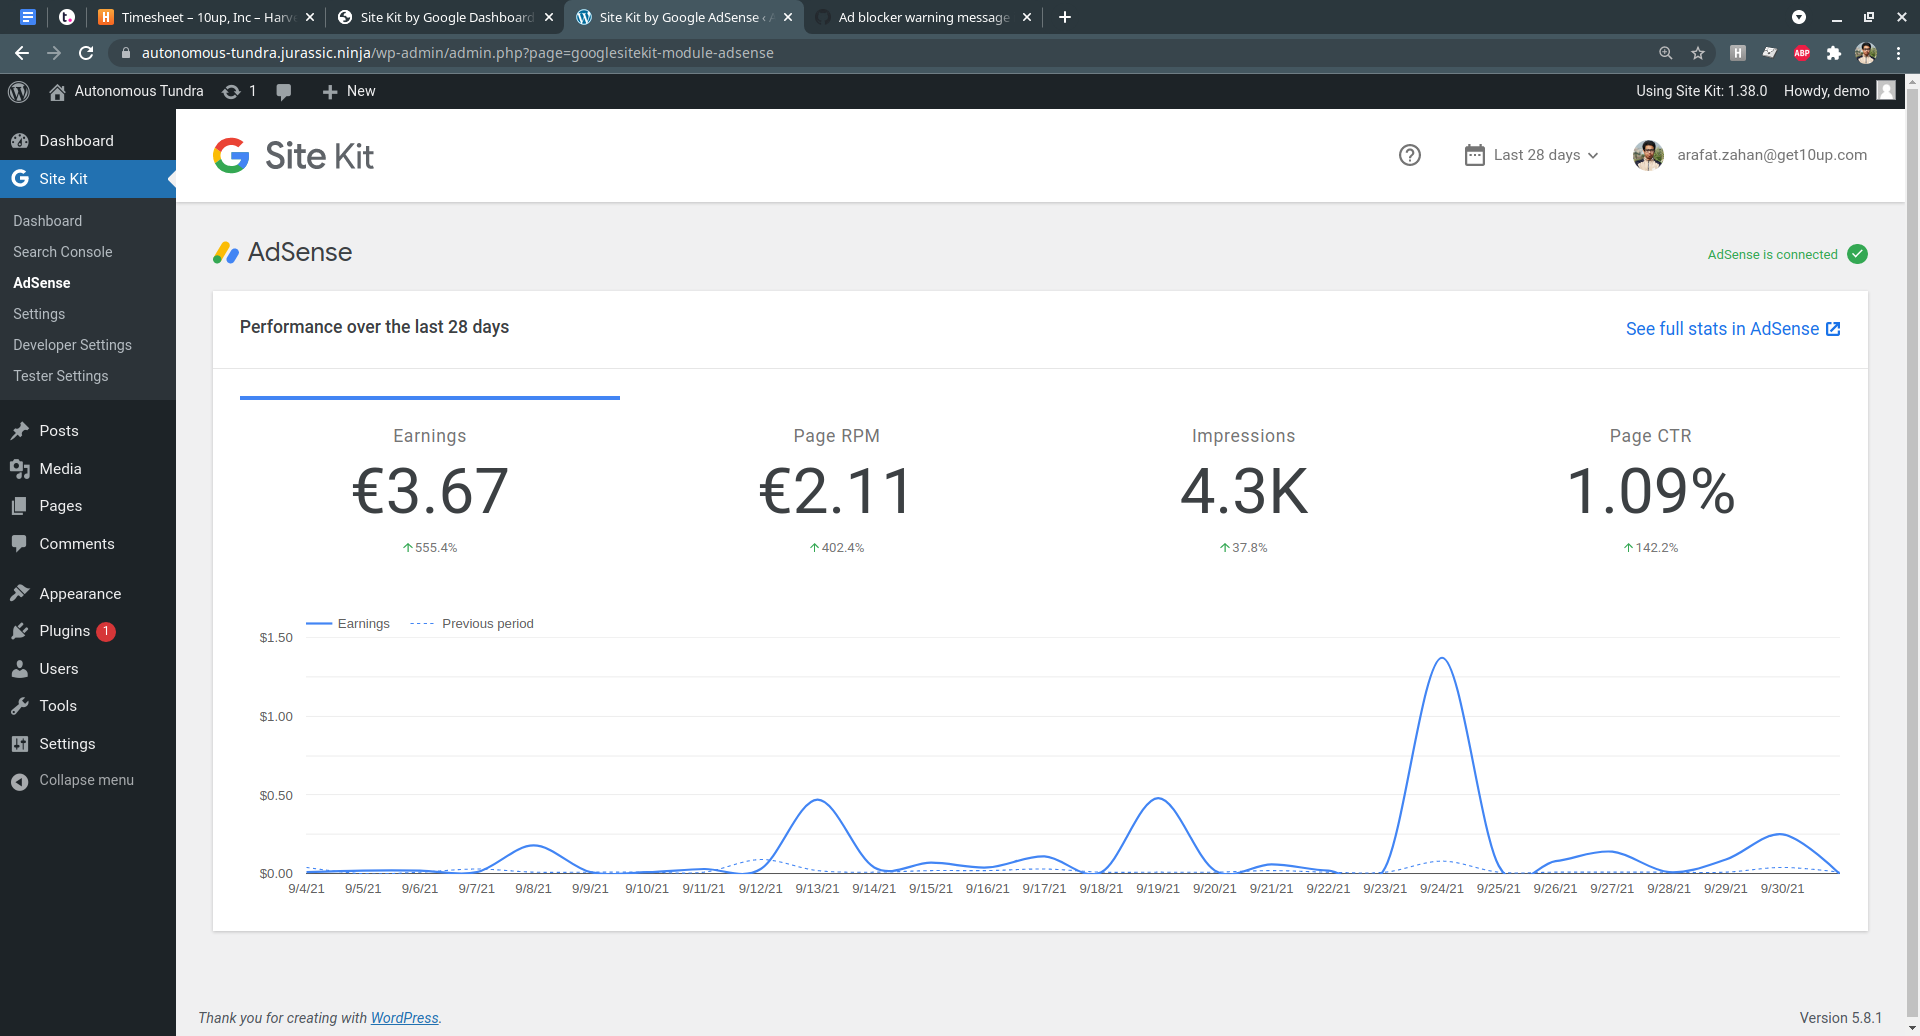The image size is (1920, 1036).
Task: Open the Site Kit help icon
Action: 1409,155
